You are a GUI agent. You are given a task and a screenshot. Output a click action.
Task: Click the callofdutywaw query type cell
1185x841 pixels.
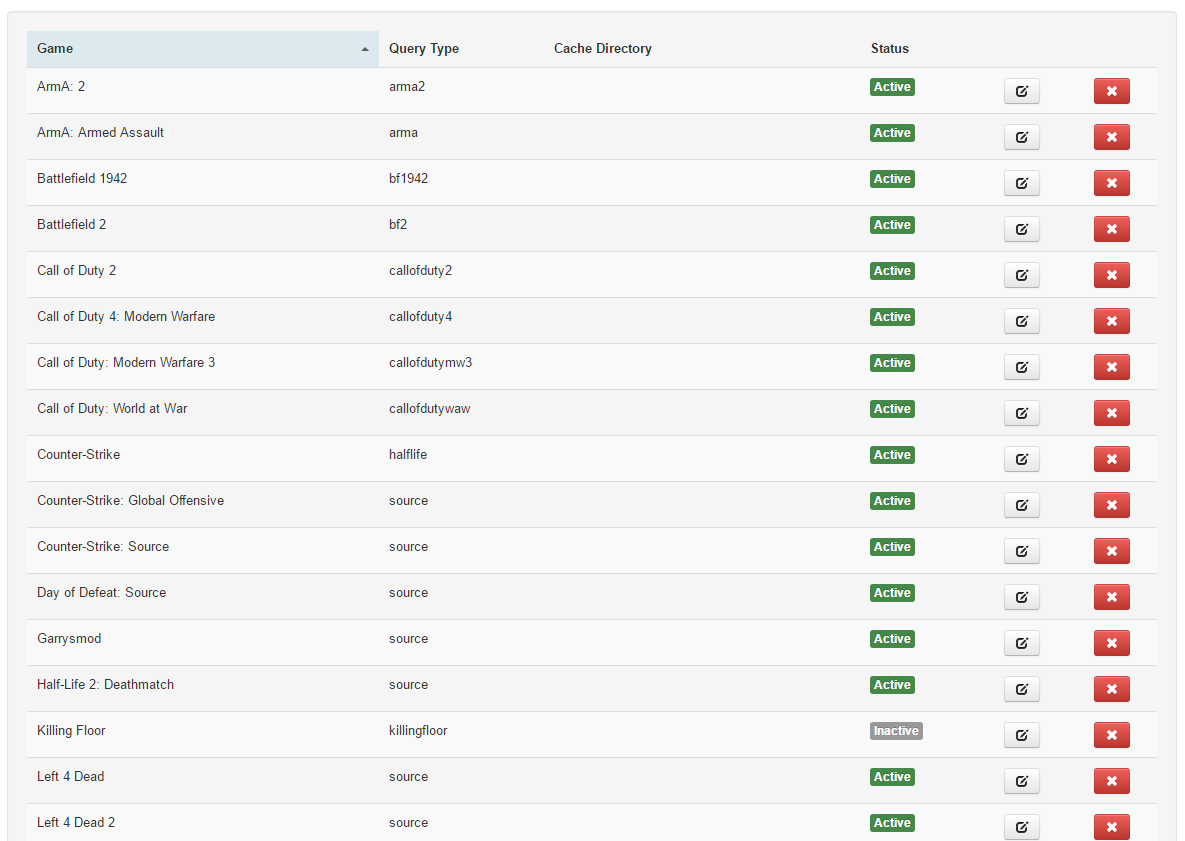pyautogui.click(x=429, y=409)
